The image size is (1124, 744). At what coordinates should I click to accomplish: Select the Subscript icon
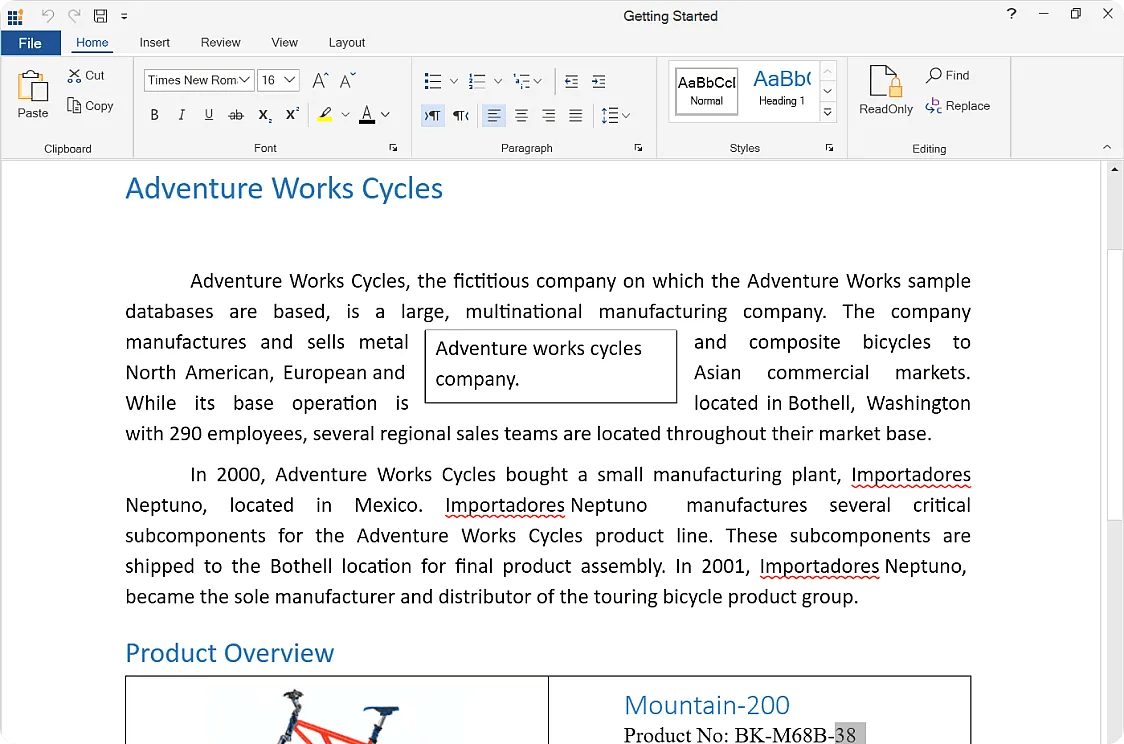point(263,114)
